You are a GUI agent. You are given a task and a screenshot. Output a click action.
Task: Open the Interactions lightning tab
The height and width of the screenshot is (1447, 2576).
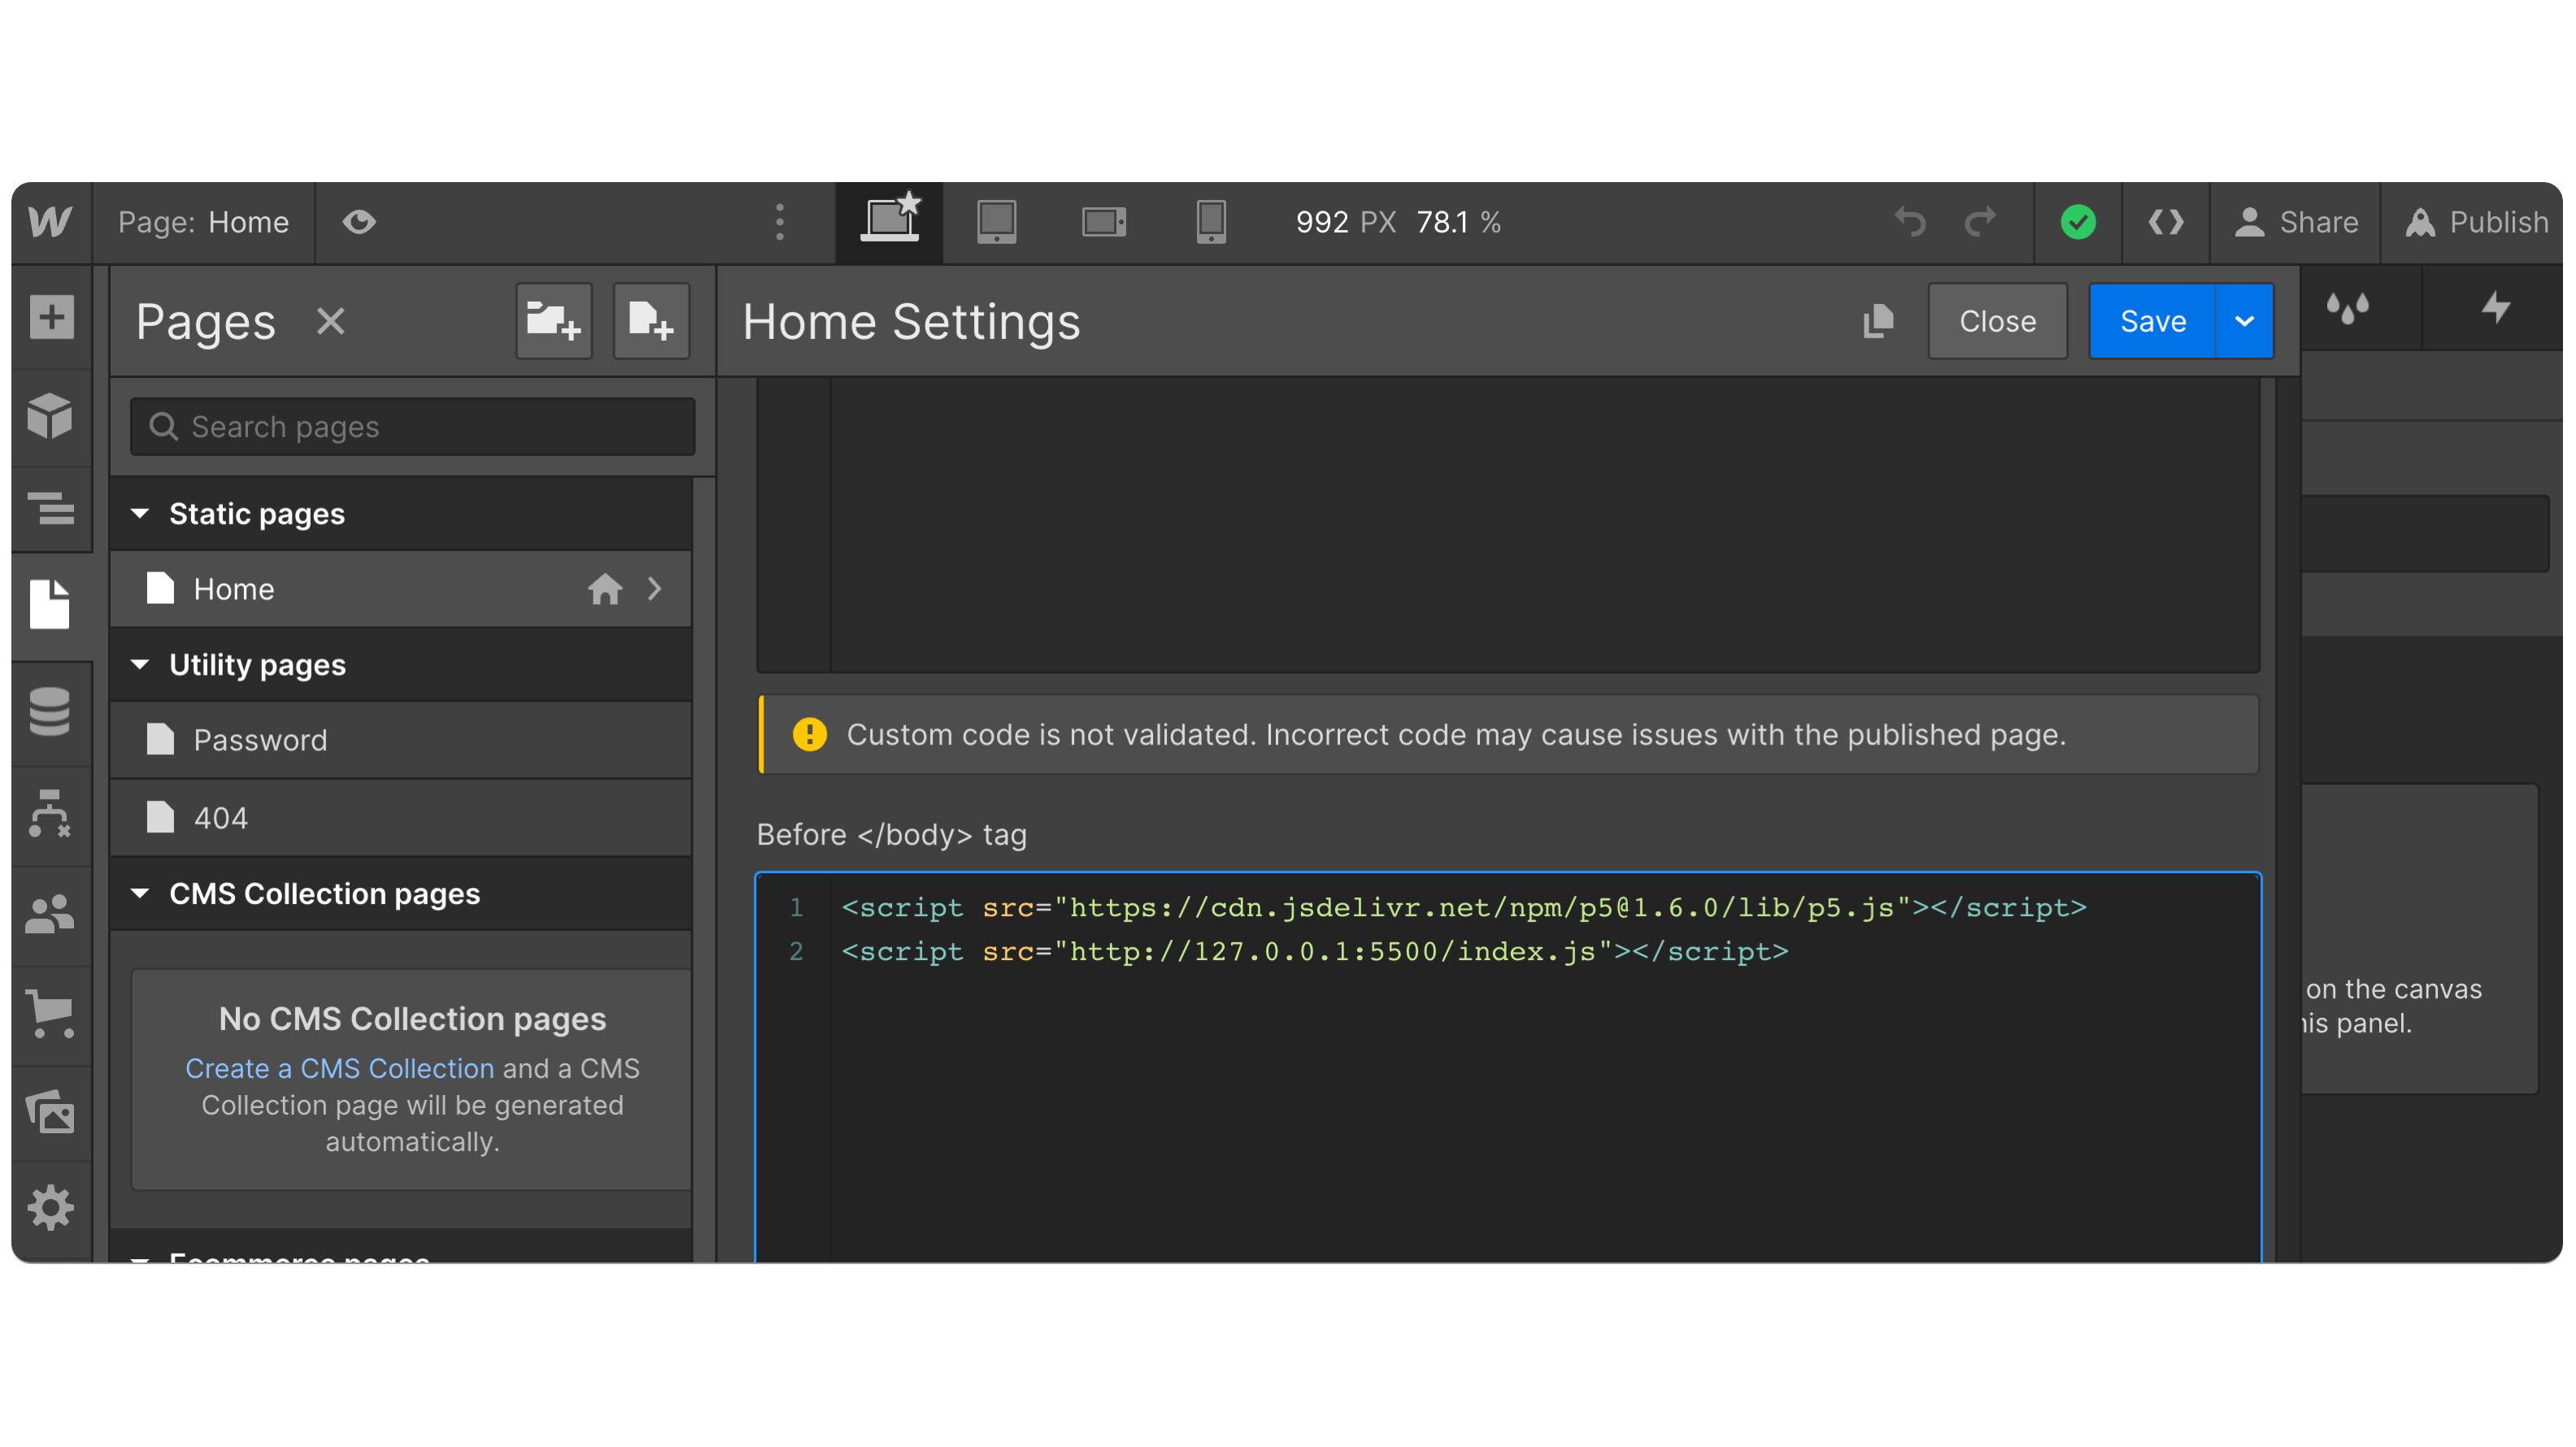pos(2496,308)
